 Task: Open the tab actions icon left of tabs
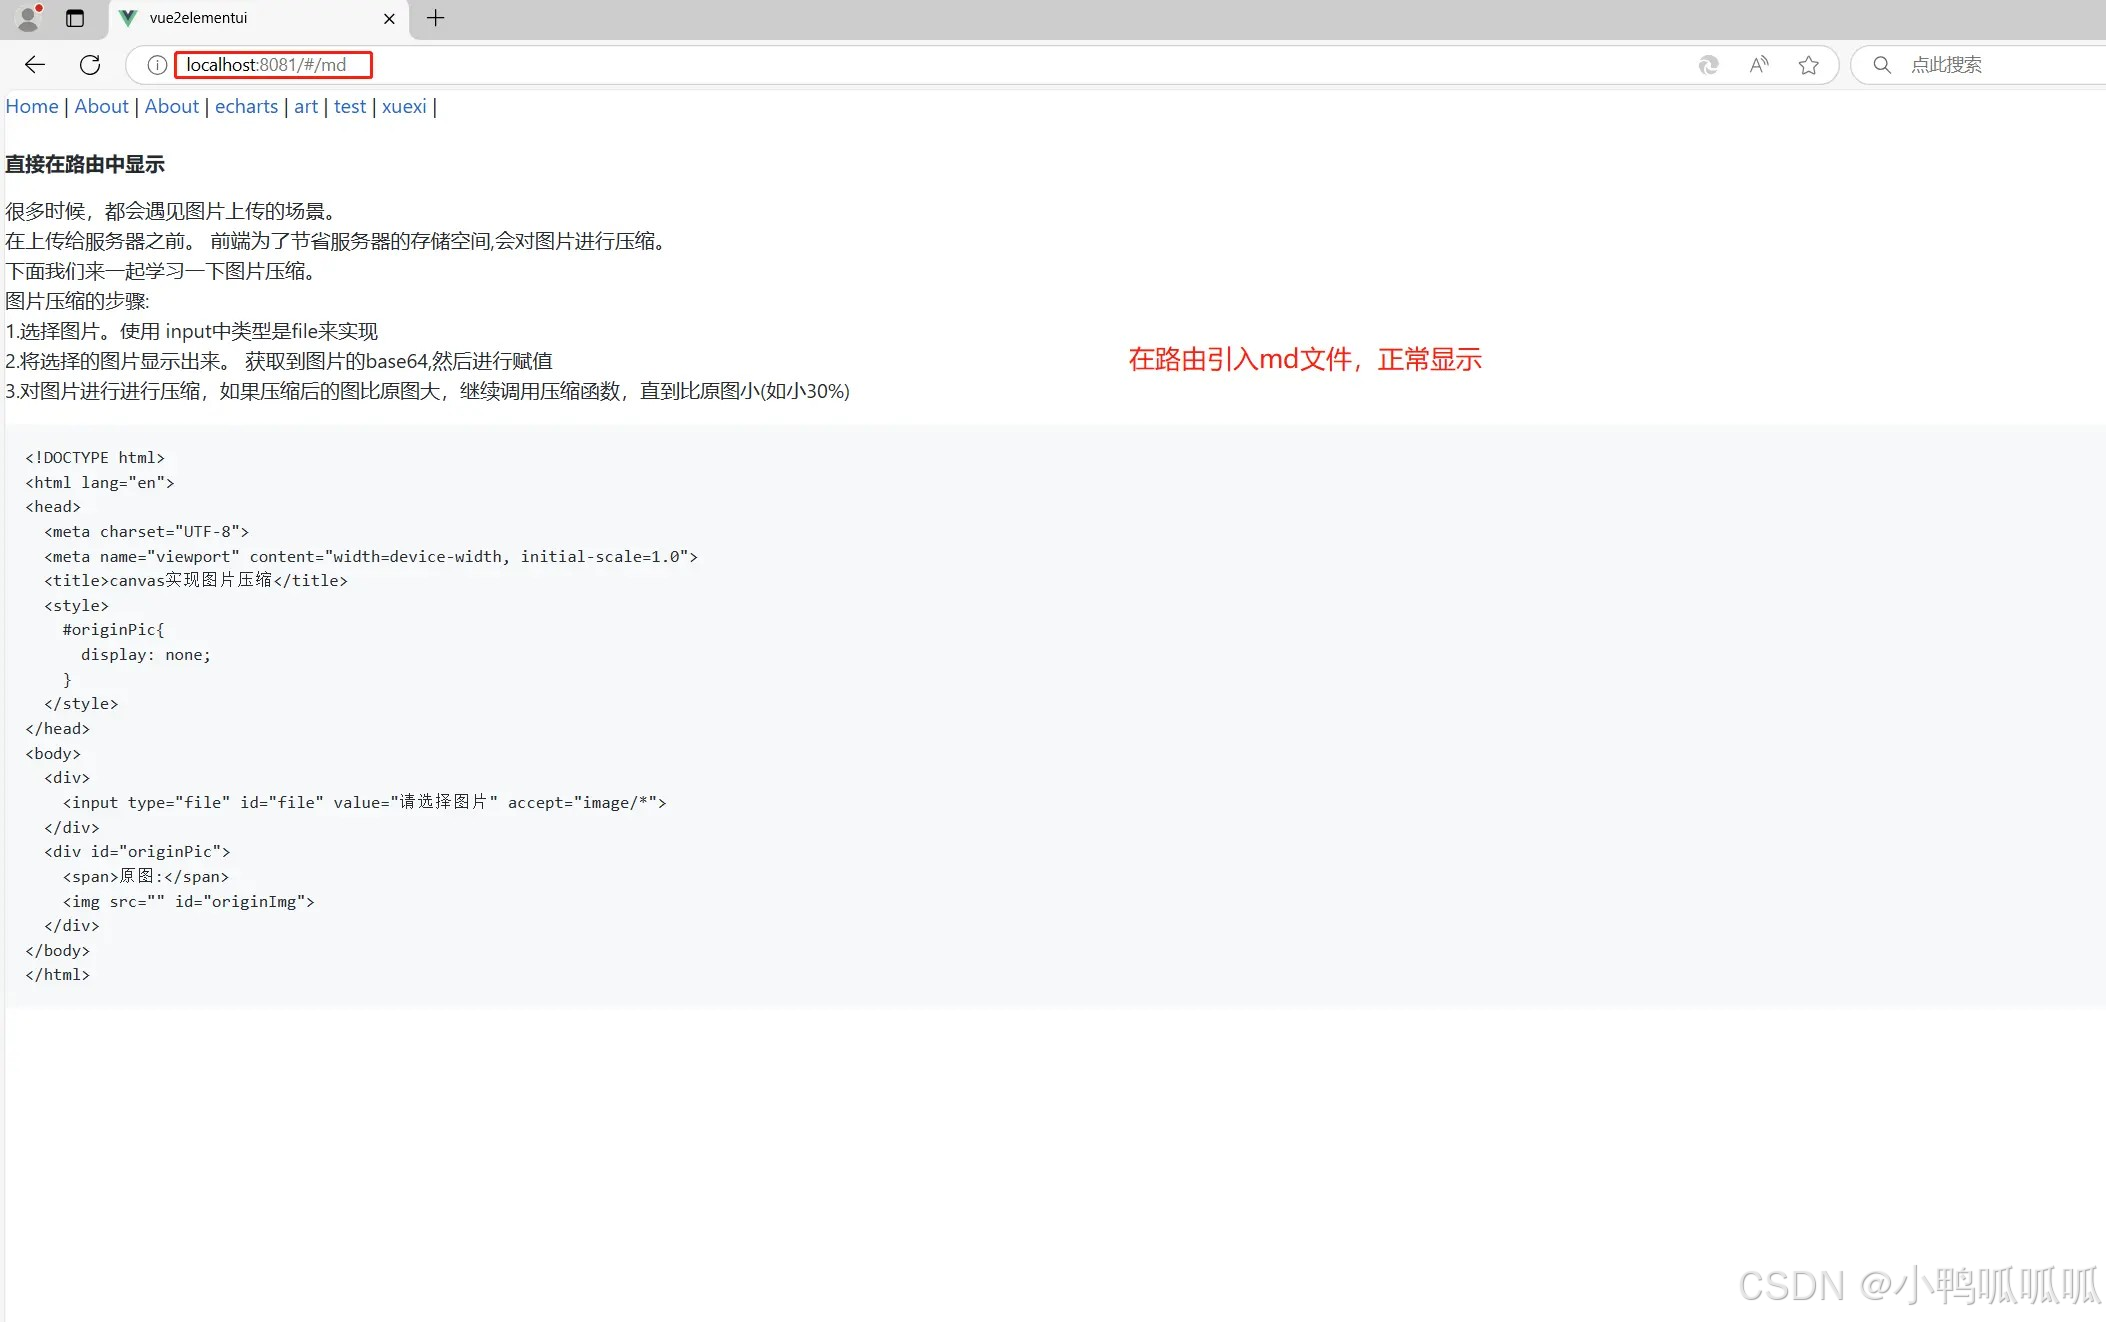(x=74, y=17)
